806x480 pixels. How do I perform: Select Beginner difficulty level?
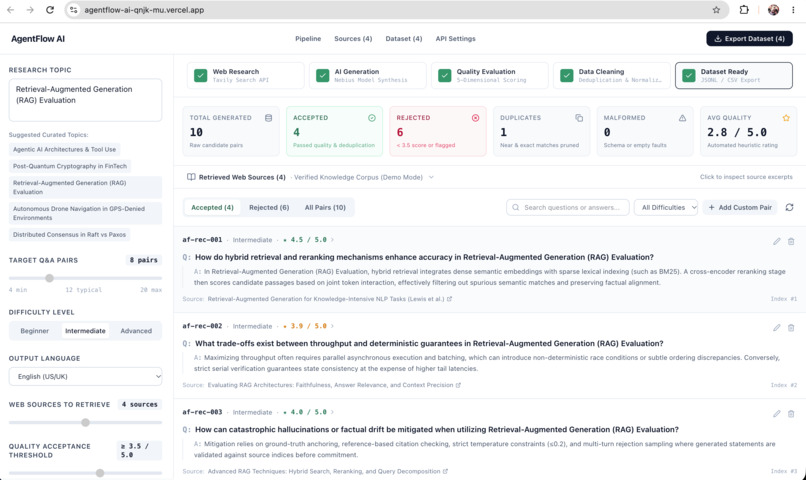tap(34, 331)
